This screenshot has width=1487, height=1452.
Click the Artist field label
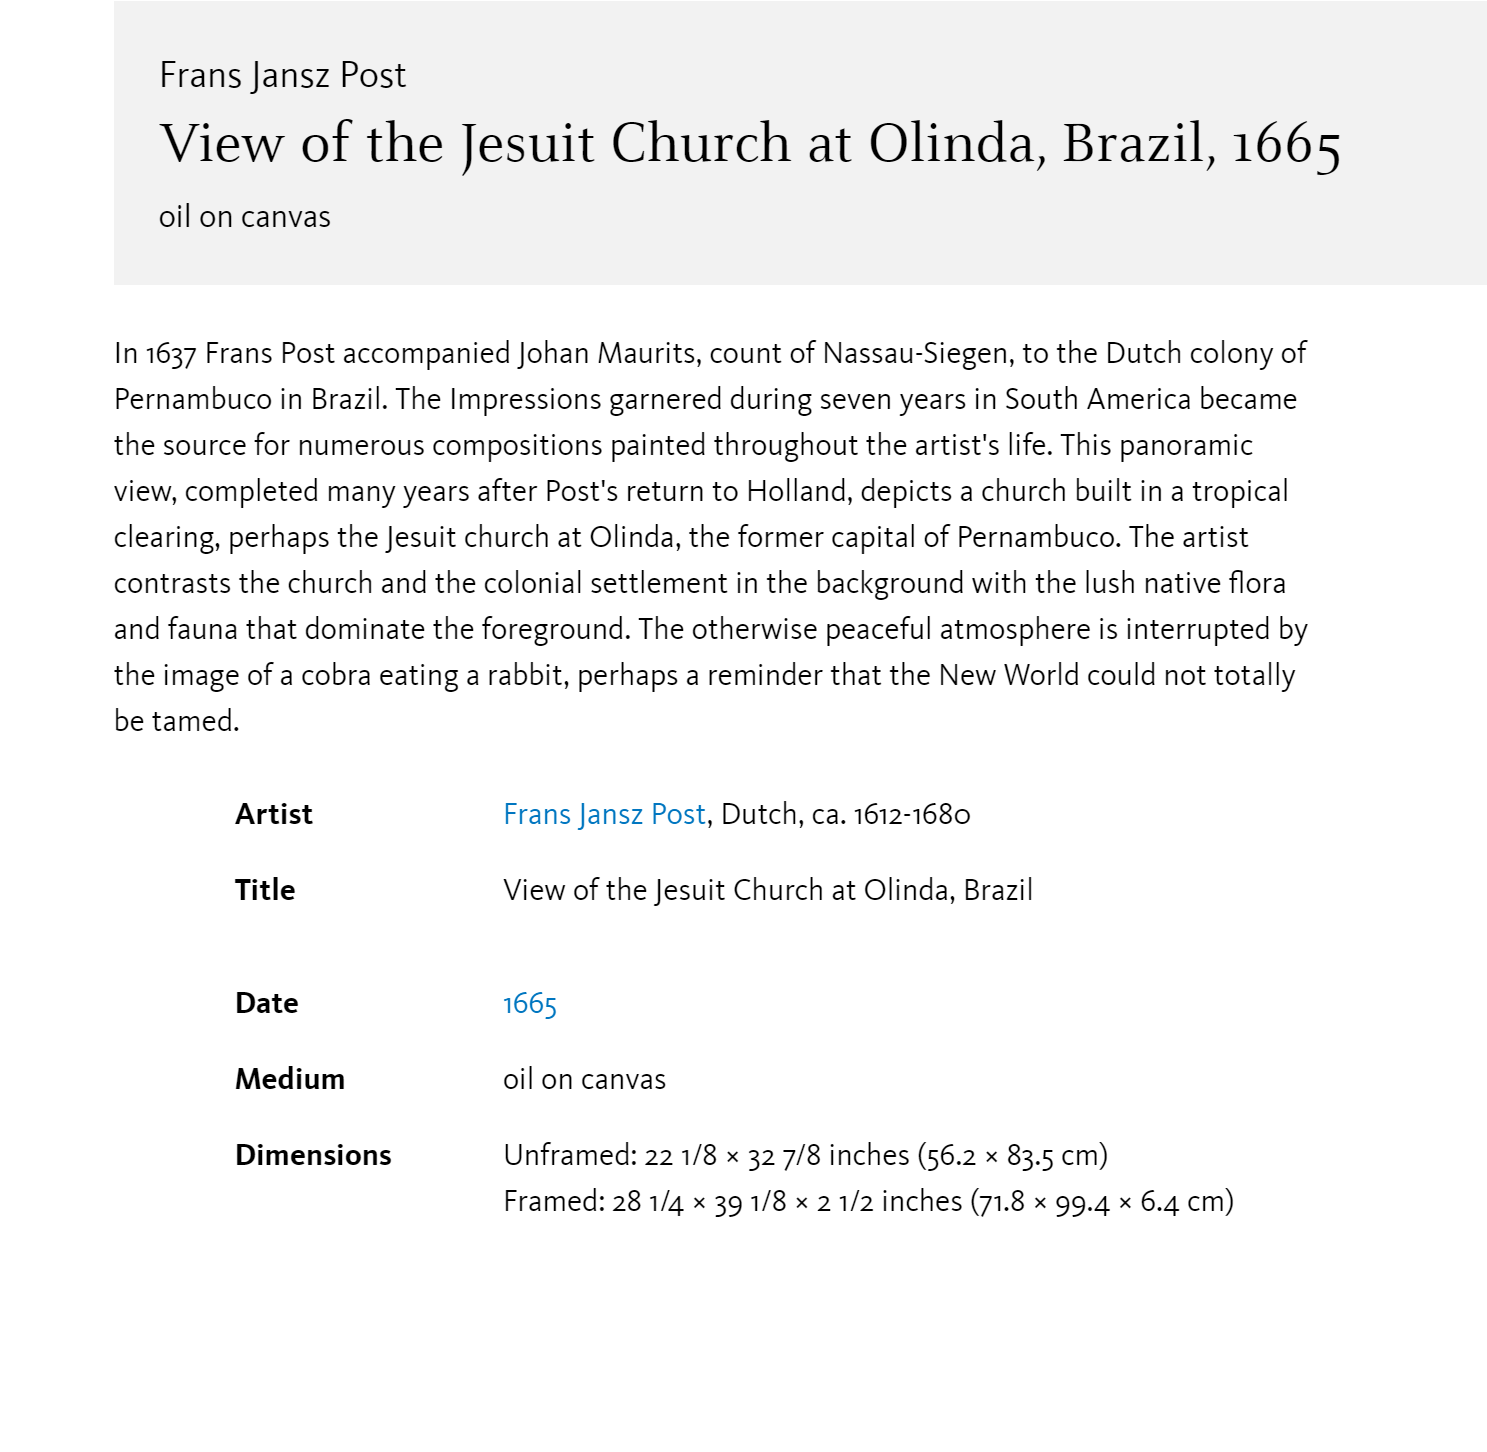pos(274,815)
